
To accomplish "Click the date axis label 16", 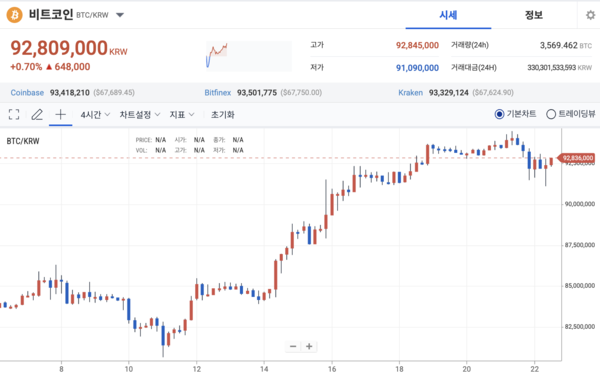I will click(x=332, y=369).
